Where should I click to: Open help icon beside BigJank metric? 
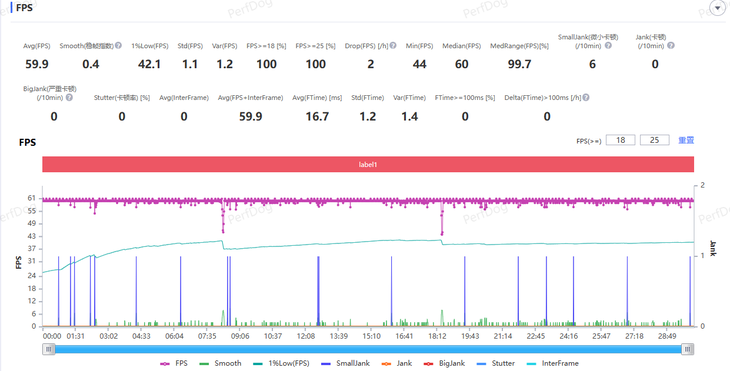(69, 98)
